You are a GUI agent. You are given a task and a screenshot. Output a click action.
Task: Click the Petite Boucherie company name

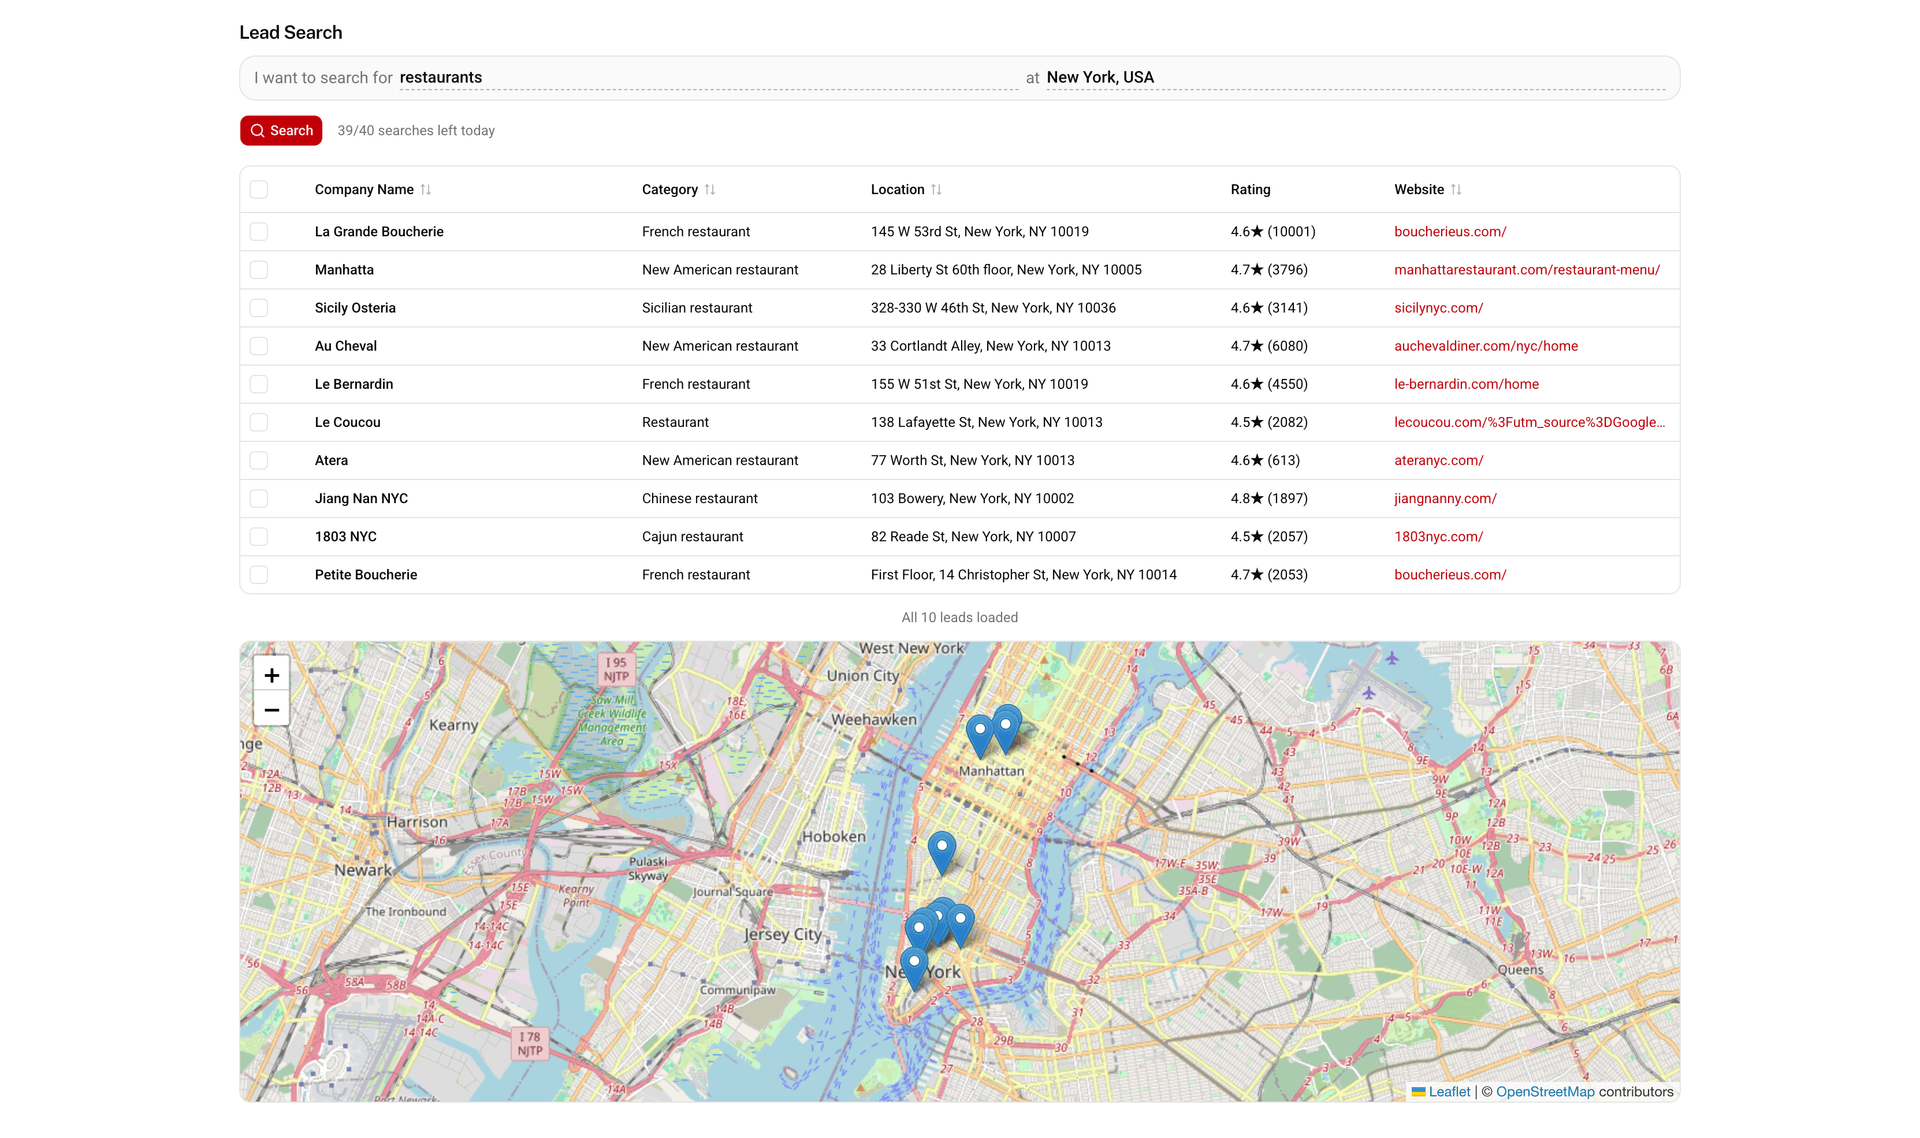[366, 574]
